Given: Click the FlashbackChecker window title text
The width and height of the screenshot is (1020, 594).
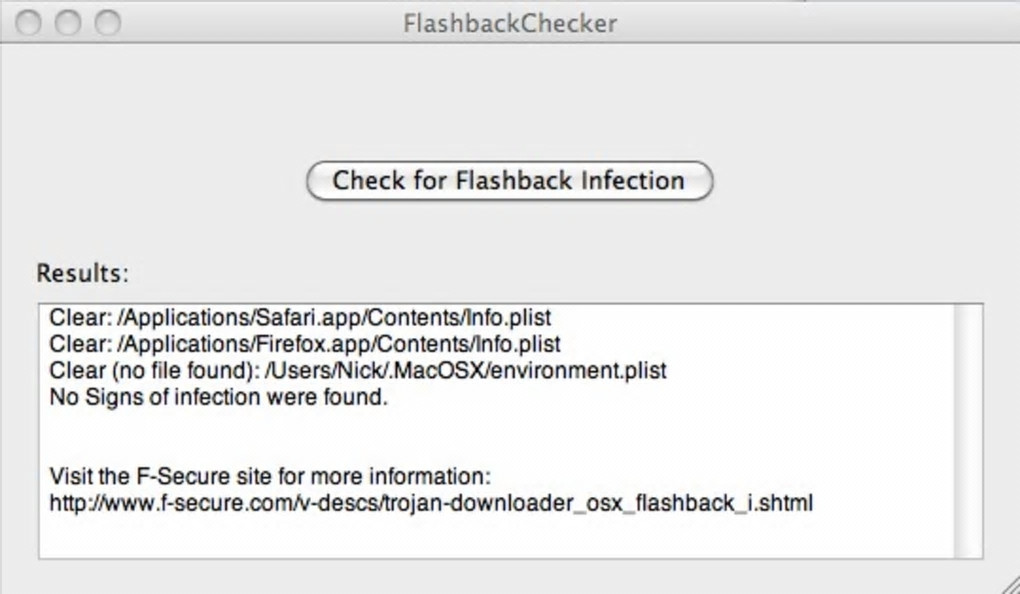Looking at the screenshot, I should click(510, 22).
